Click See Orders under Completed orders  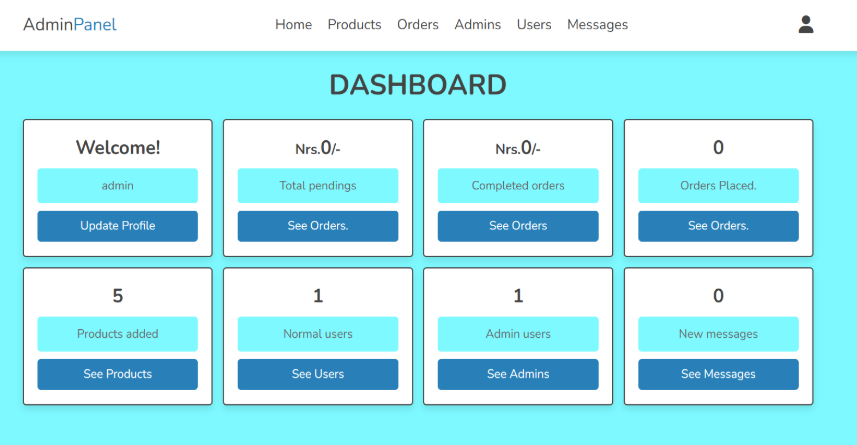point(518,226)
